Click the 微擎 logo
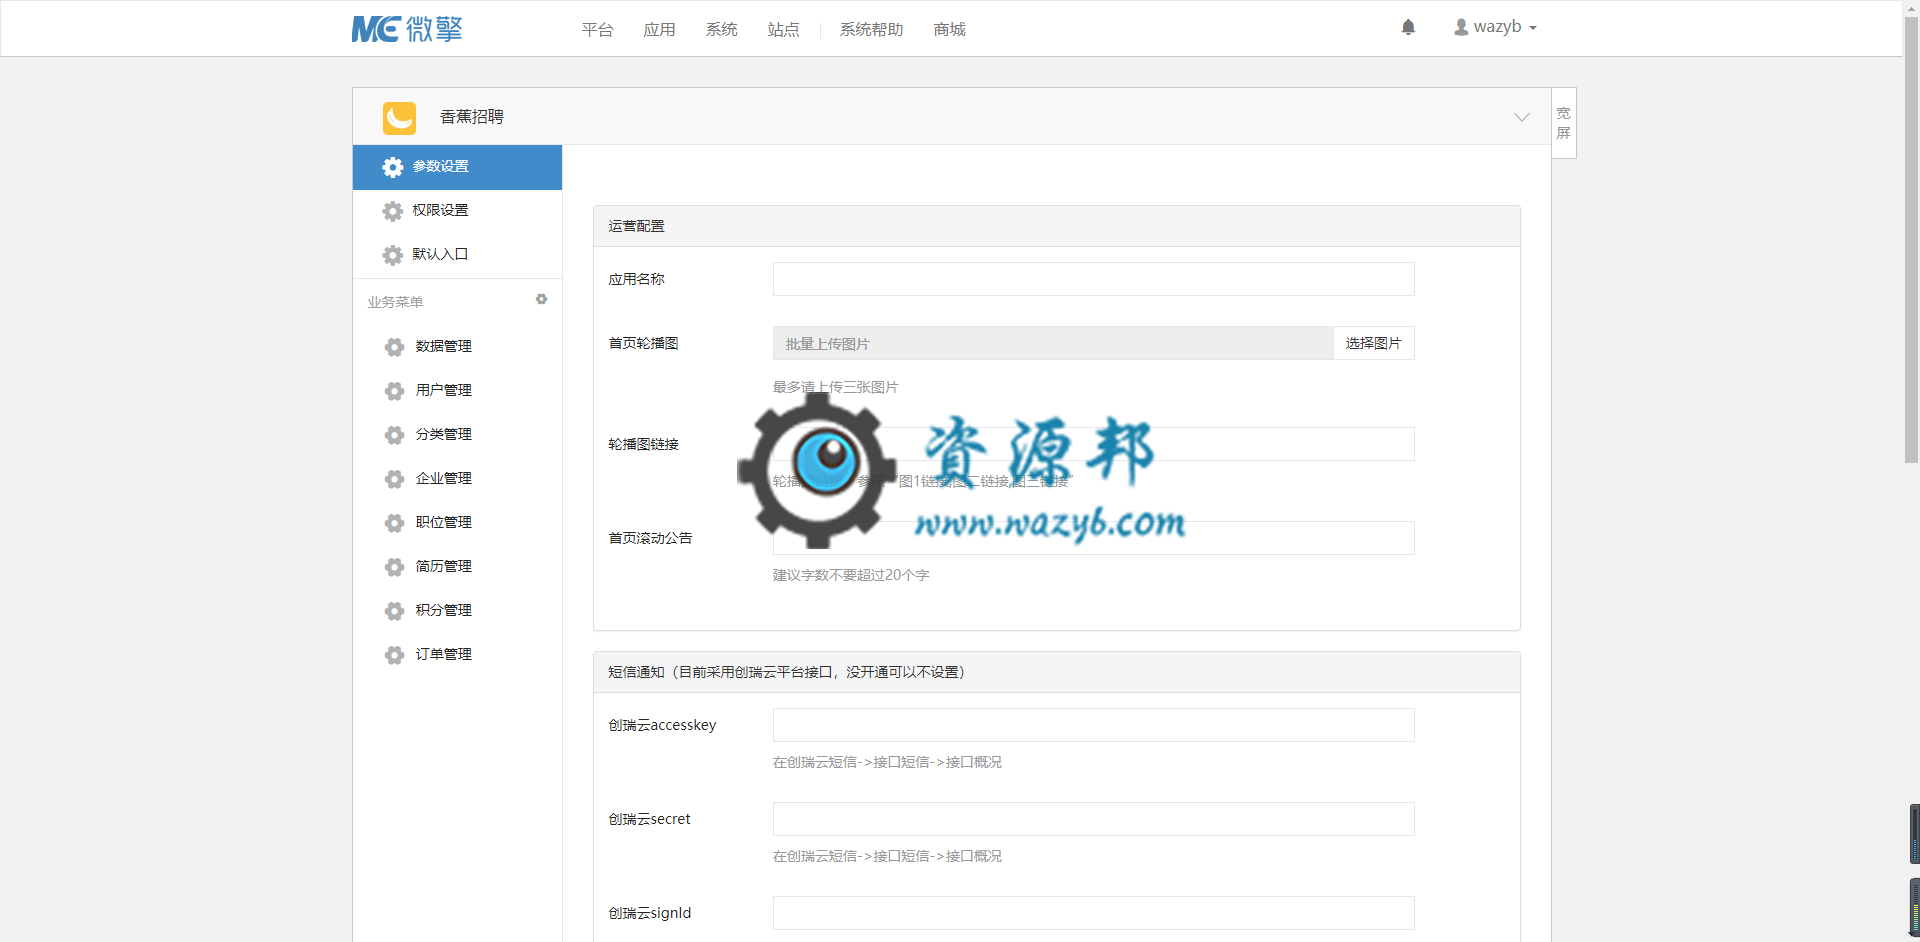 (x=407, y=29)
